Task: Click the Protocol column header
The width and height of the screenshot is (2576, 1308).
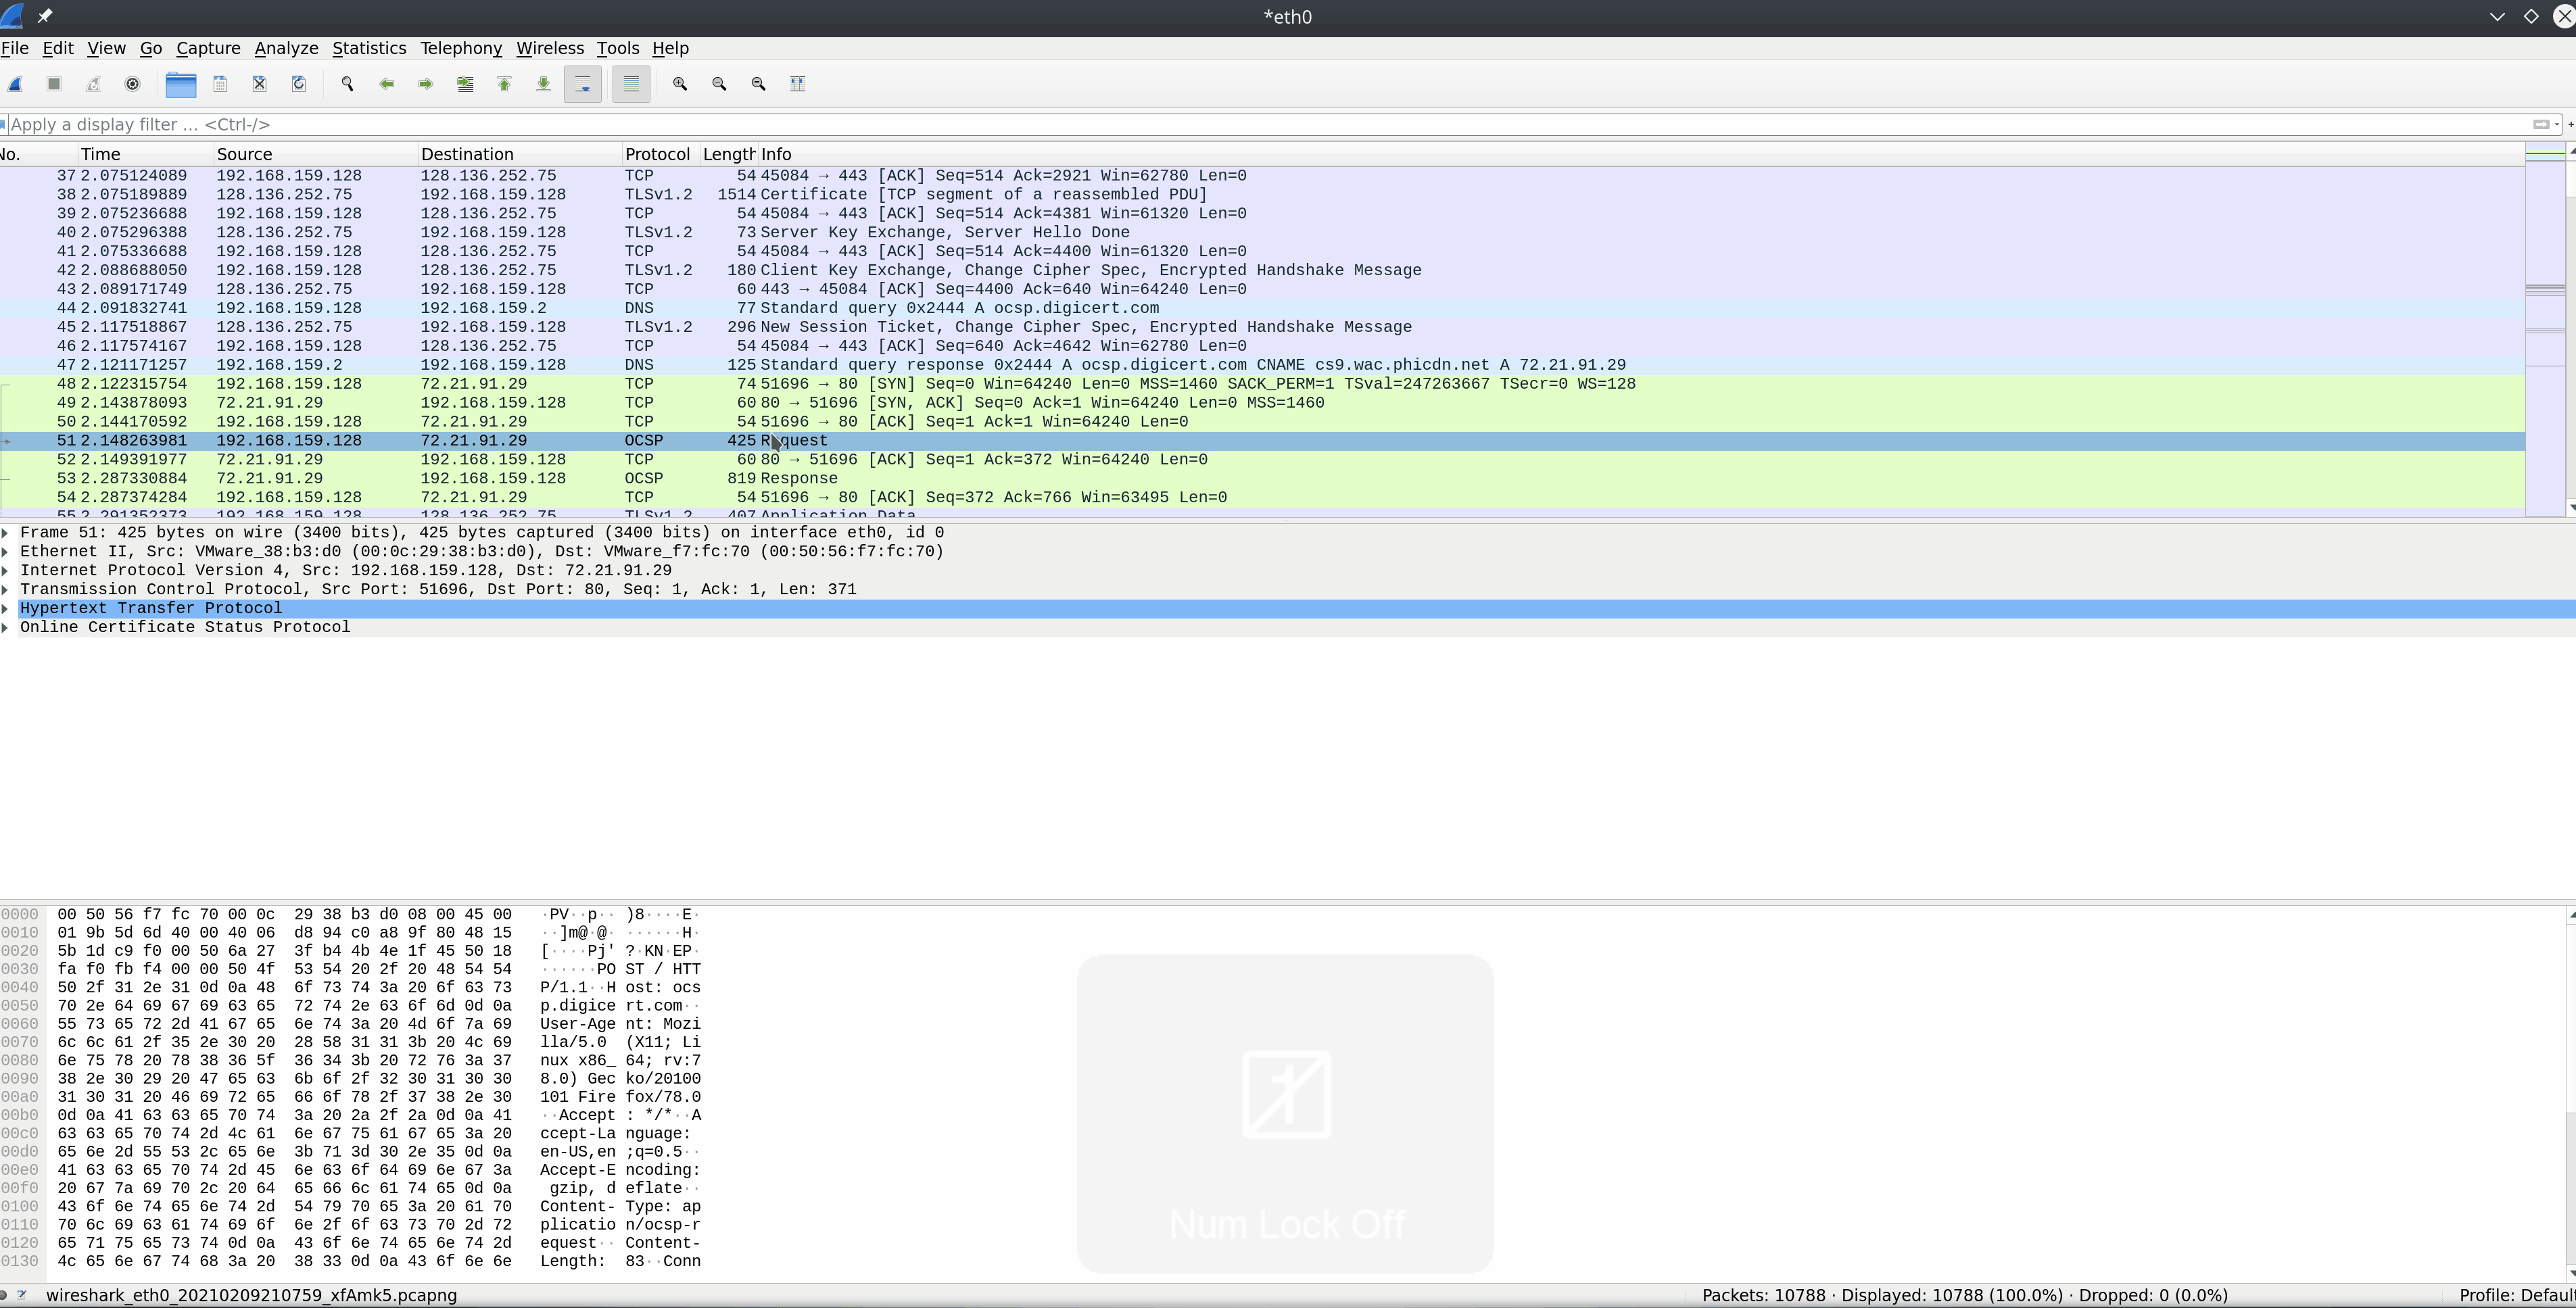Action: (x=656, y=154)
